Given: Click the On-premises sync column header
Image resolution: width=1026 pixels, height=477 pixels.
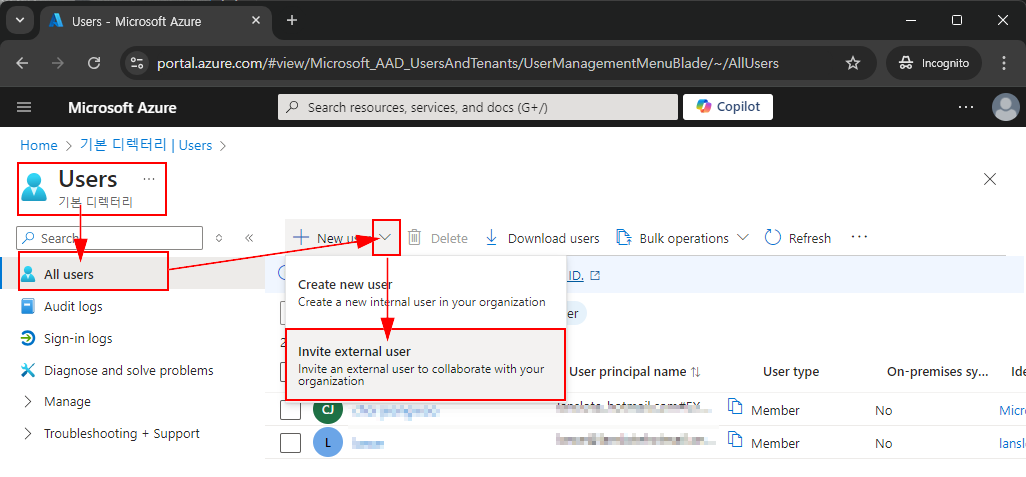Looking at the screenshot, I should (x=937, y=372).
